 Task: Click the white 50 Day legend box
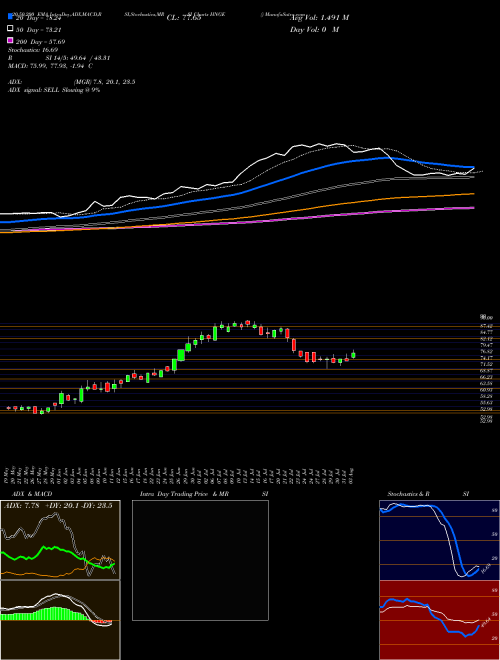pyautogui.click(x=10, y=29)
